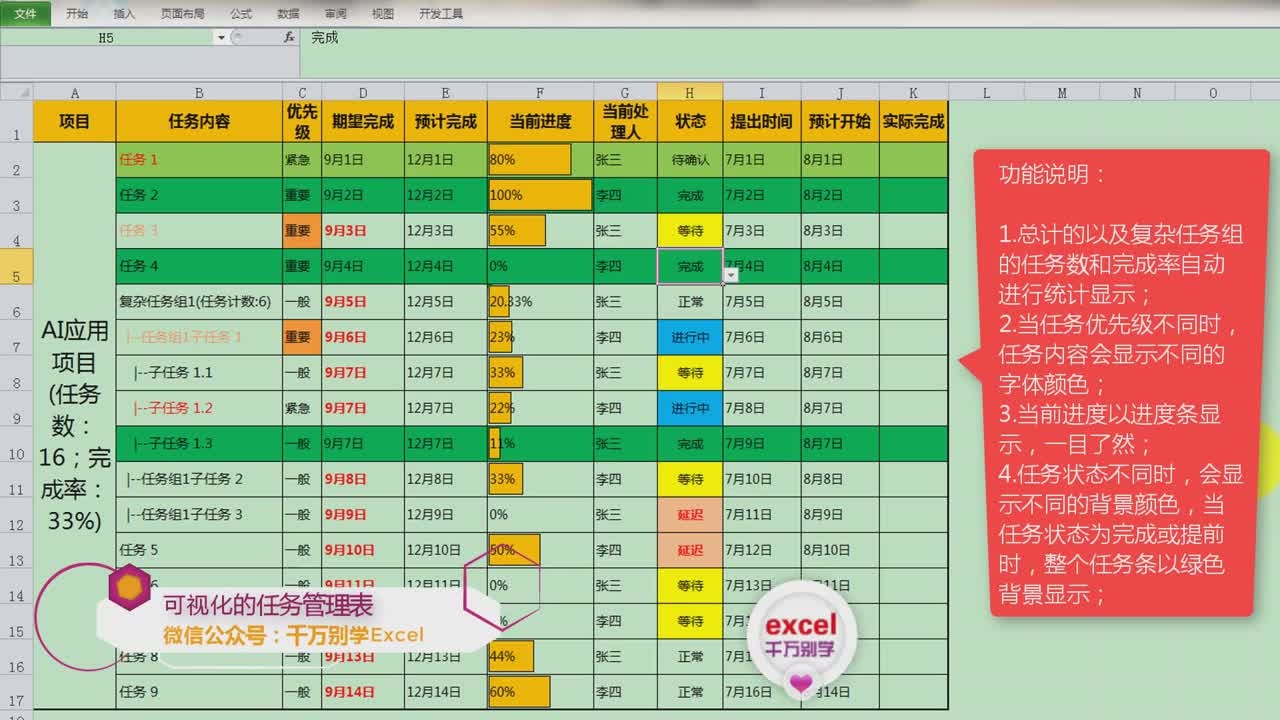This screenshot has width=1280, height=720.
Task: Open the 文件 (File) tab
Action: coord(25,14)
